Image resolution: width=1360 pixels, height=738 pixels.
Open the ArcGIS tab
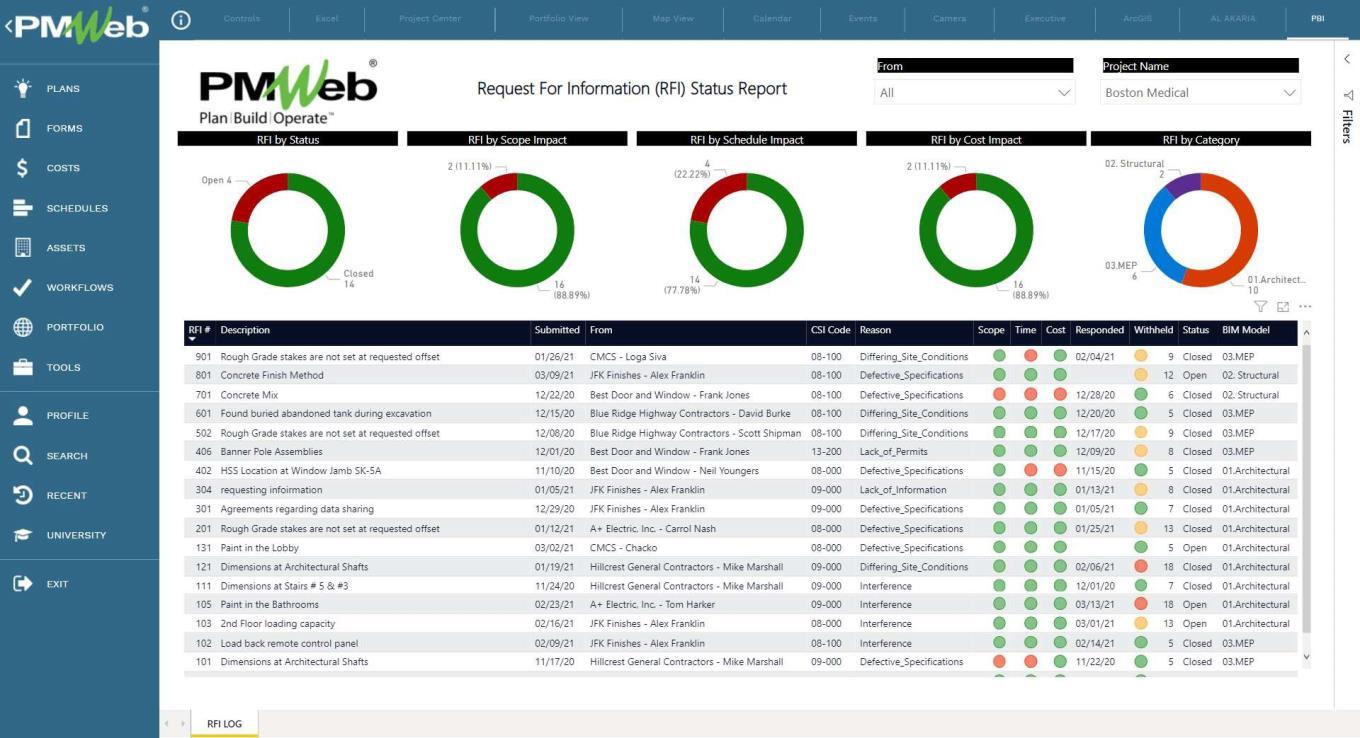(x=1136, y=19)
